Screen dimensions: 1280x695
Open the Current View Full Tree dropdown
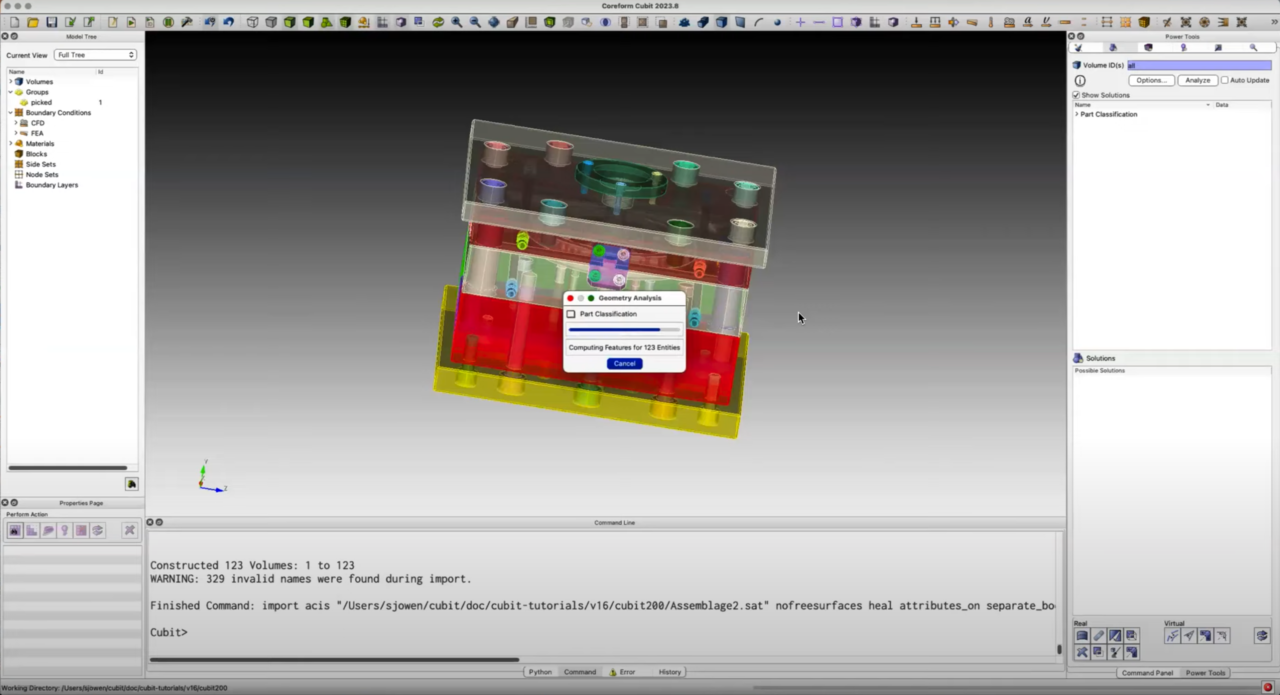(x=95, y=55)
